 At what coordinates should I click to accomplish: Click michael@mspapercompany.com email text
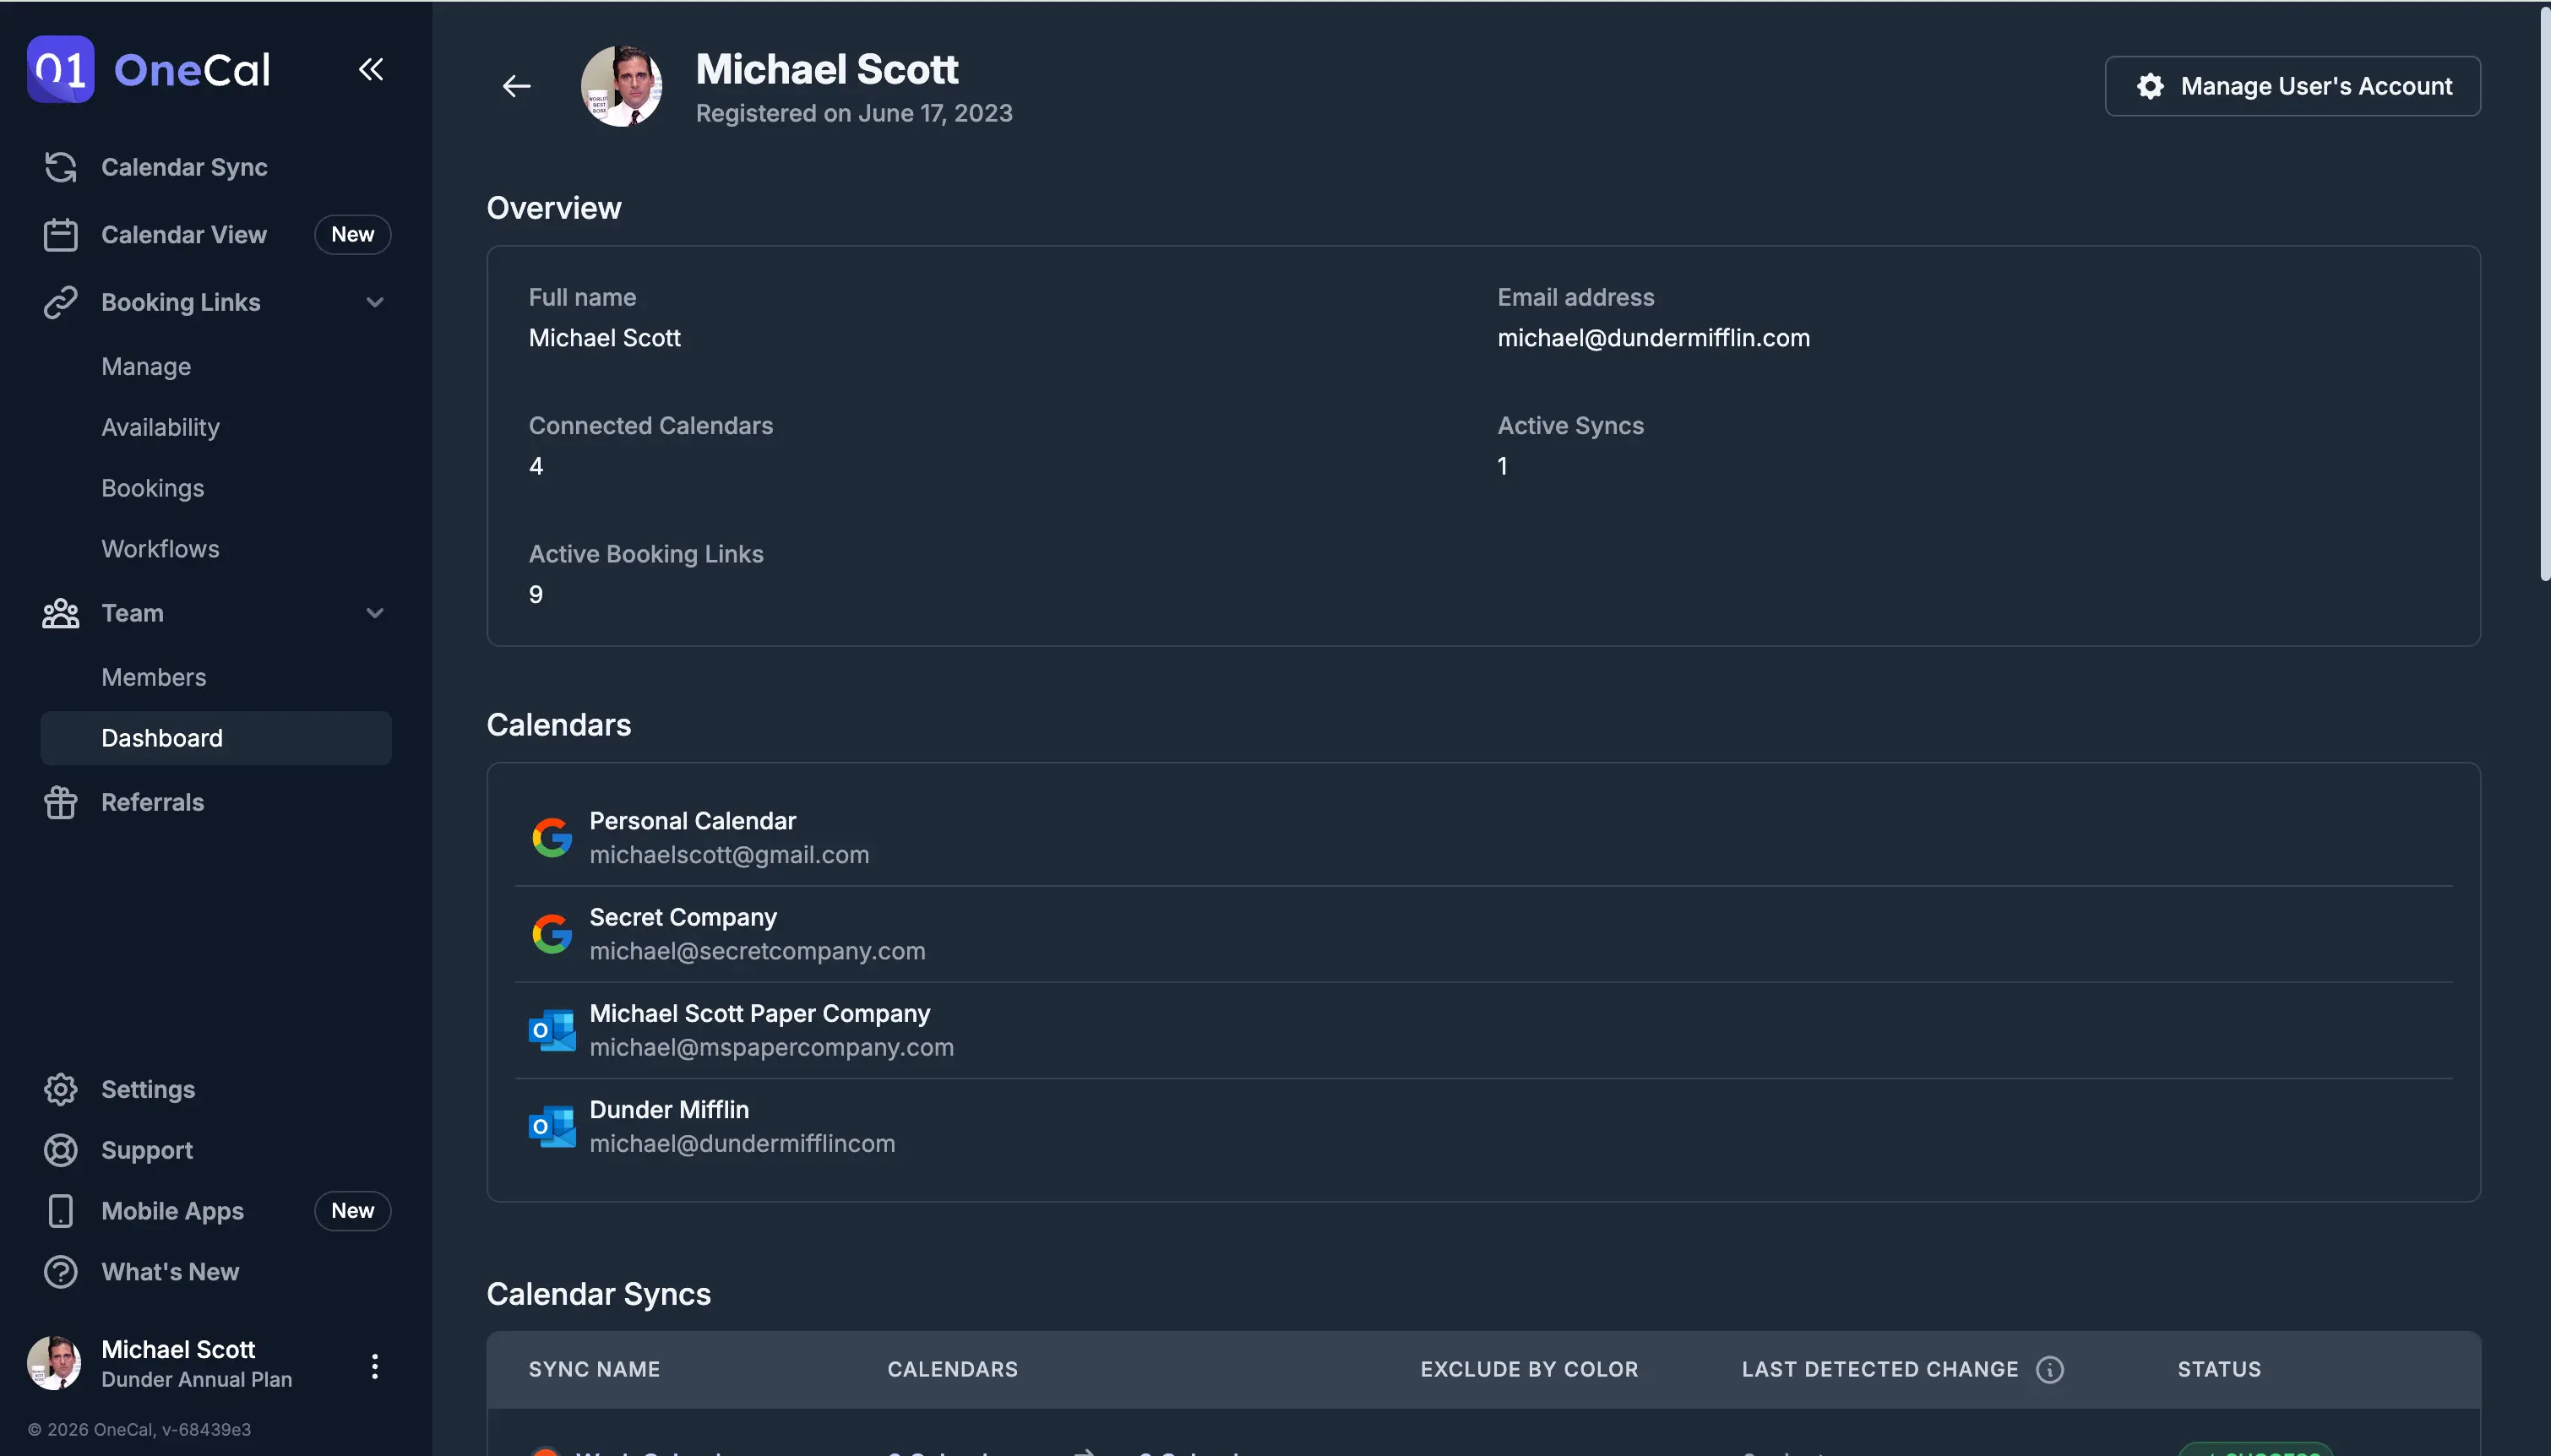772,1048
